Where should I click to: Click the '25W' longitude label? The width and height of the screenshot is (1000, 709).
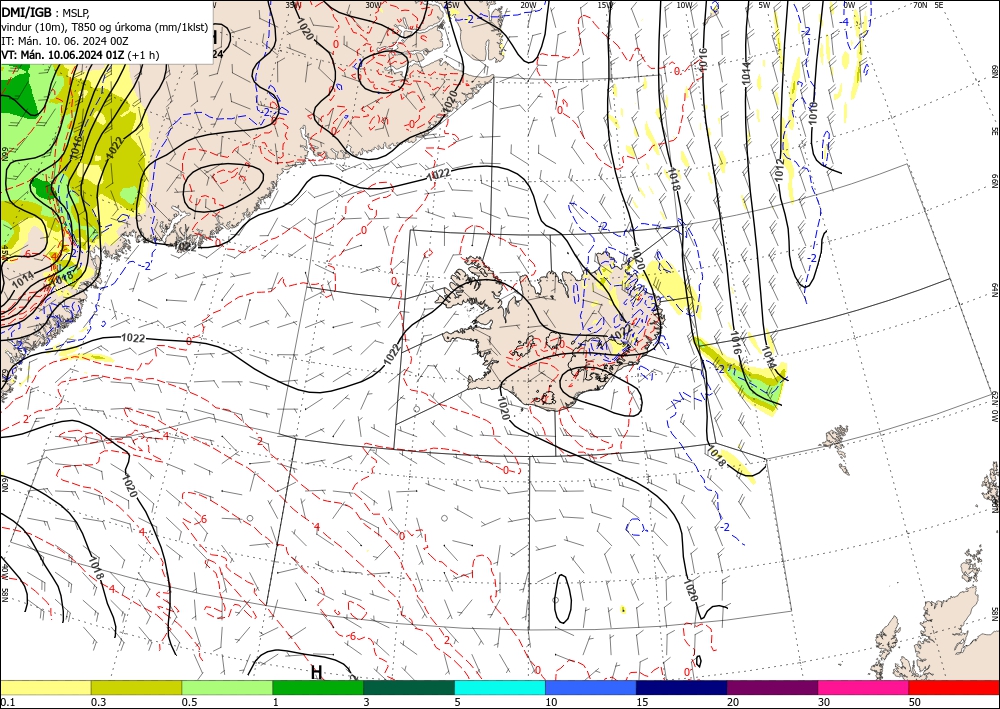(451, 5)
